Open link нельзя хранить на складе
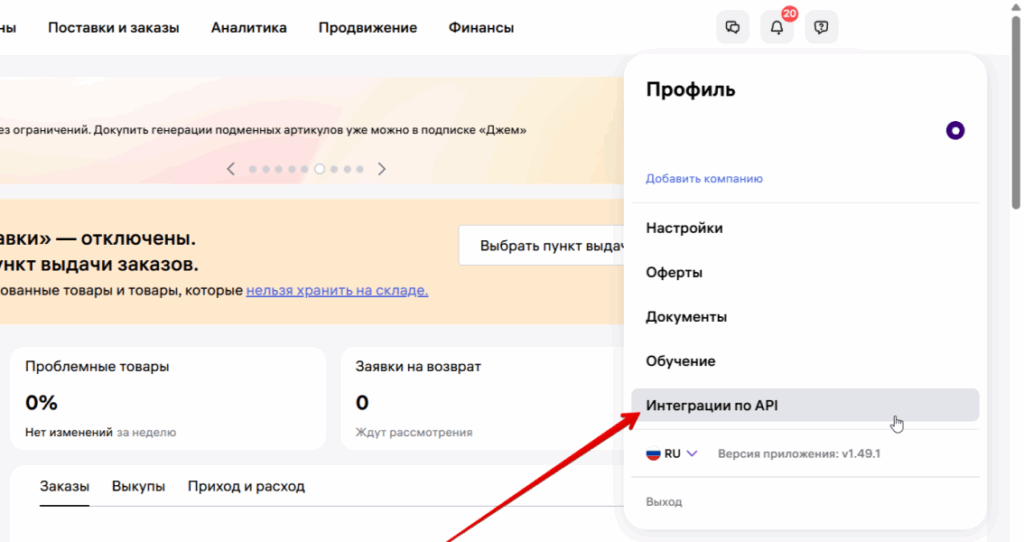 point(337,290)
